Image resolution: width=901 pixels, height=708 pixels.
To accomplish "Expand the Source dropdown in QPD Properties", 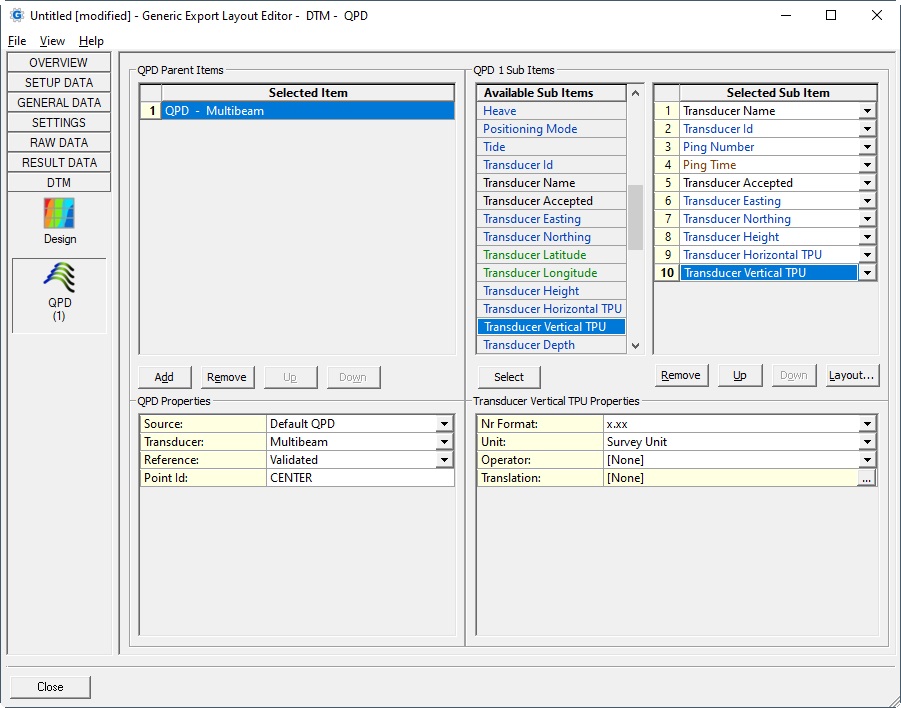I will 444,424.
